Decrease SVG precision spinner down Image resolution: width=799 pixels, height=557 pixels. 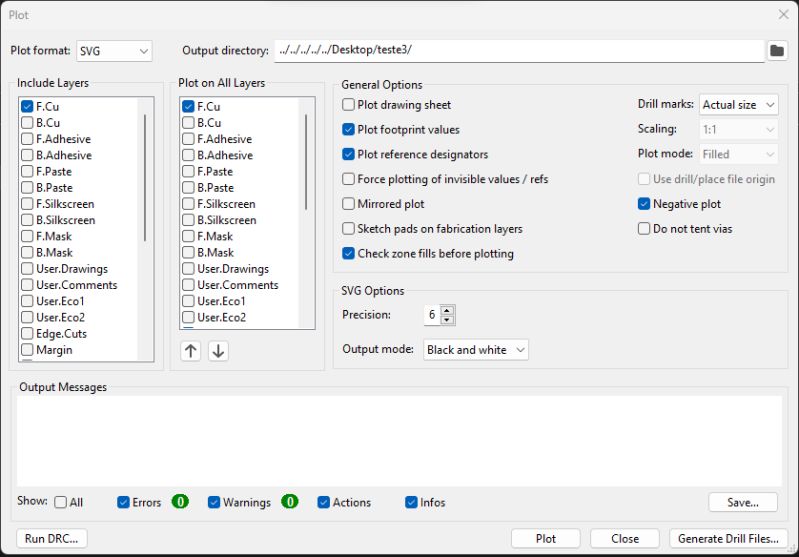[447, 320]
